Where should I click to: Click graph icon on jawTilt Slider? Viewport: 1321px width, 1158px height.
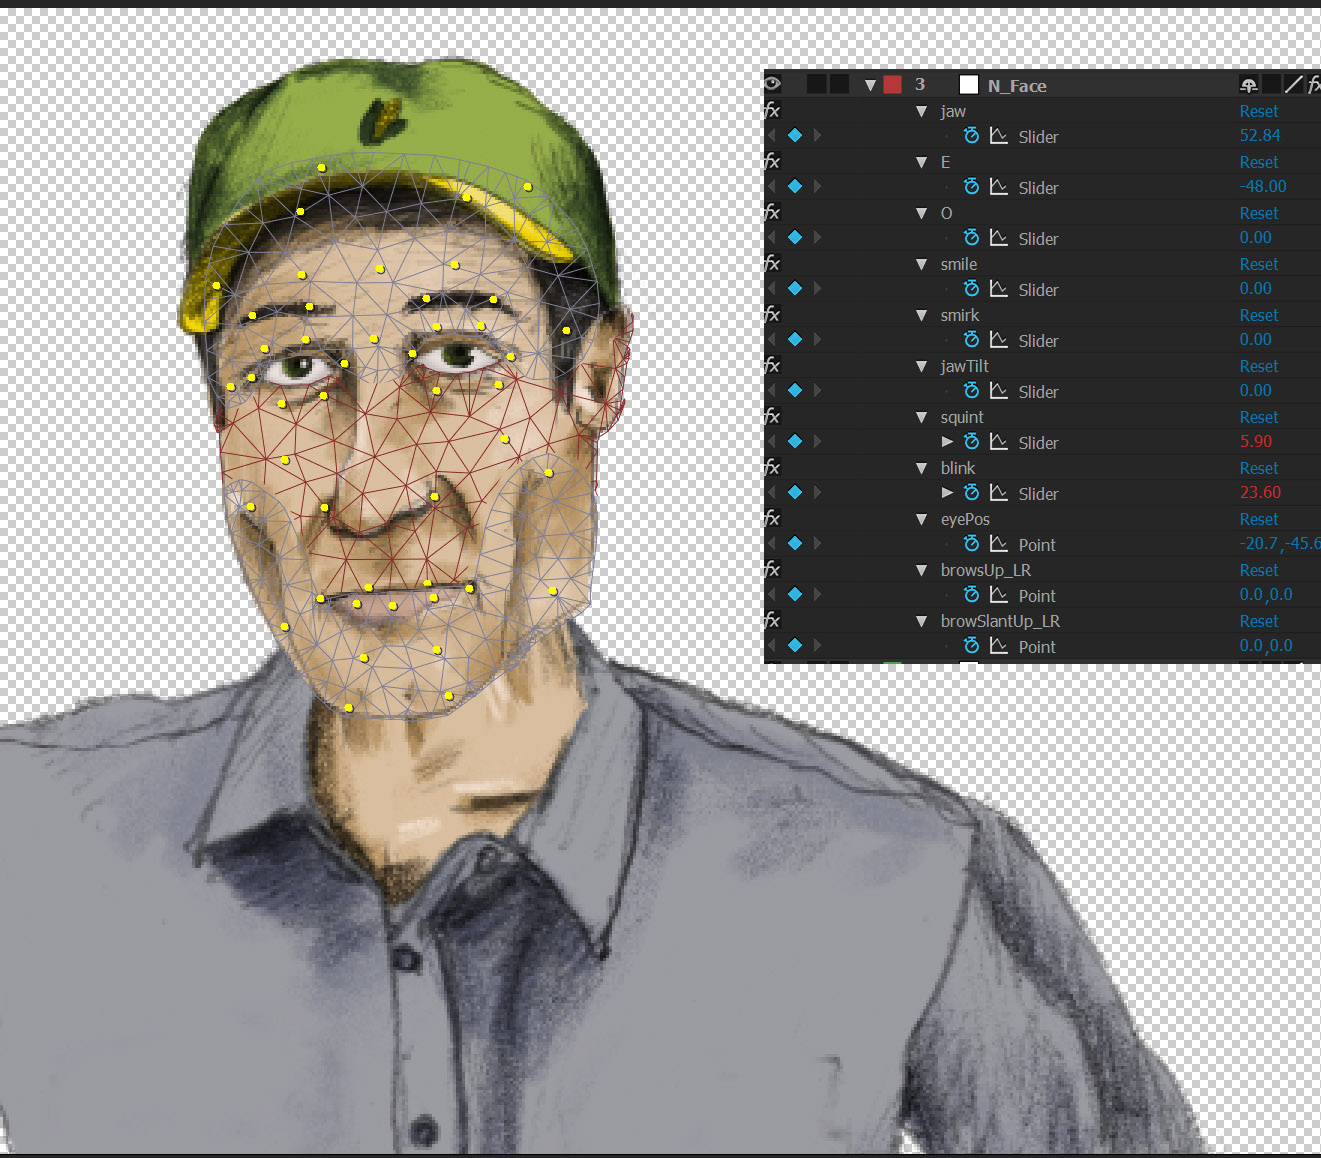[x=998, y=391]
